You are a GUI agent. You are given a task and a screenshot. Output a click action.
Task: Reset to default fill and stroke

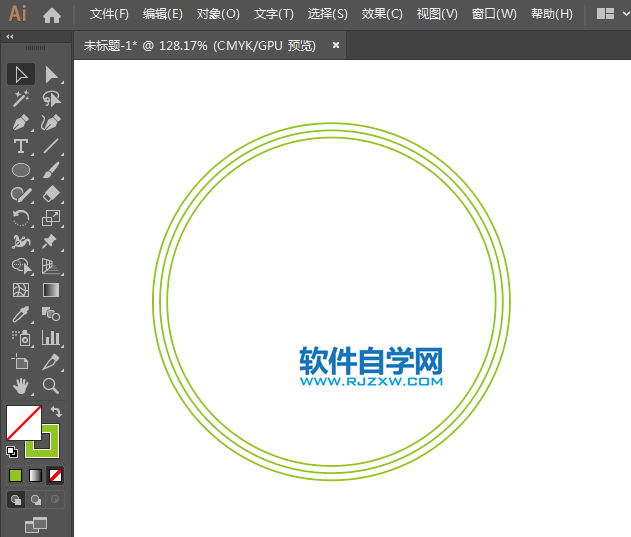(12, 452)
